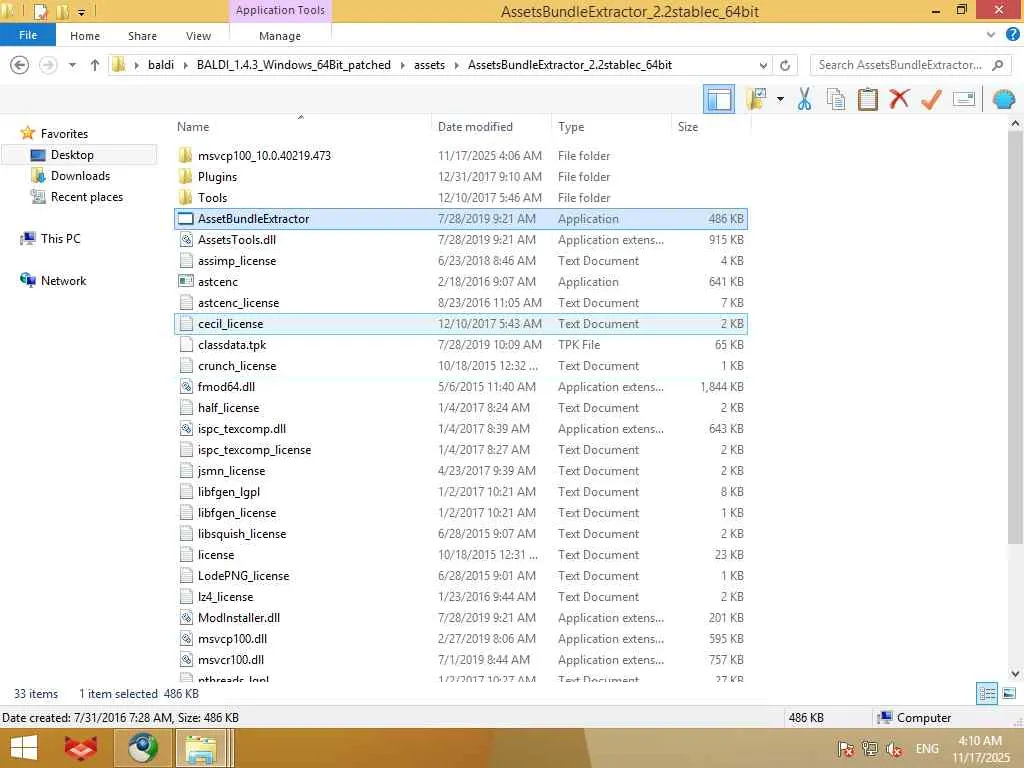Switch to Large icons view in the status bar

[x=1009, y=694]
